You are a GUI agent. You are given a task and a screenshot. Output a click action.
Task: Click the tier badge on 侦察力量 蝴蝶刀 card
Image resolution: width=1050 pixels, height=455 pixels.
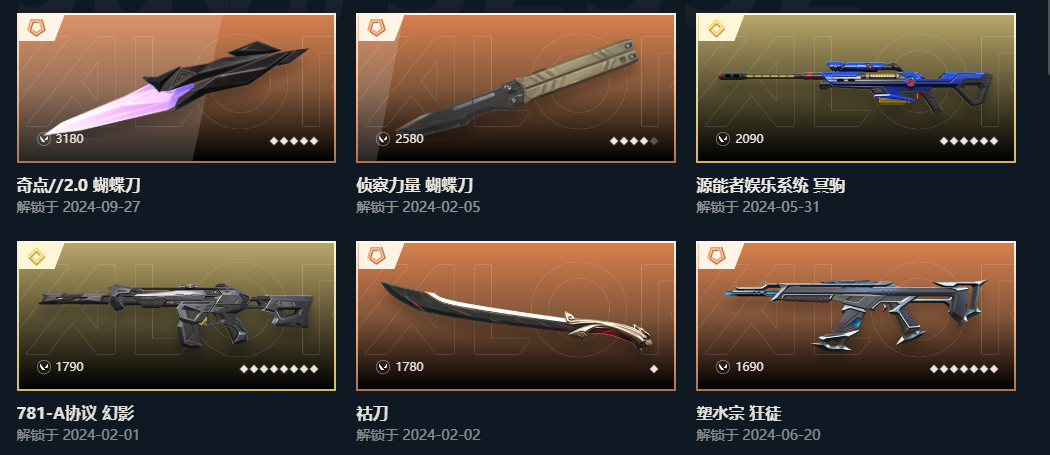coord(376,28)
